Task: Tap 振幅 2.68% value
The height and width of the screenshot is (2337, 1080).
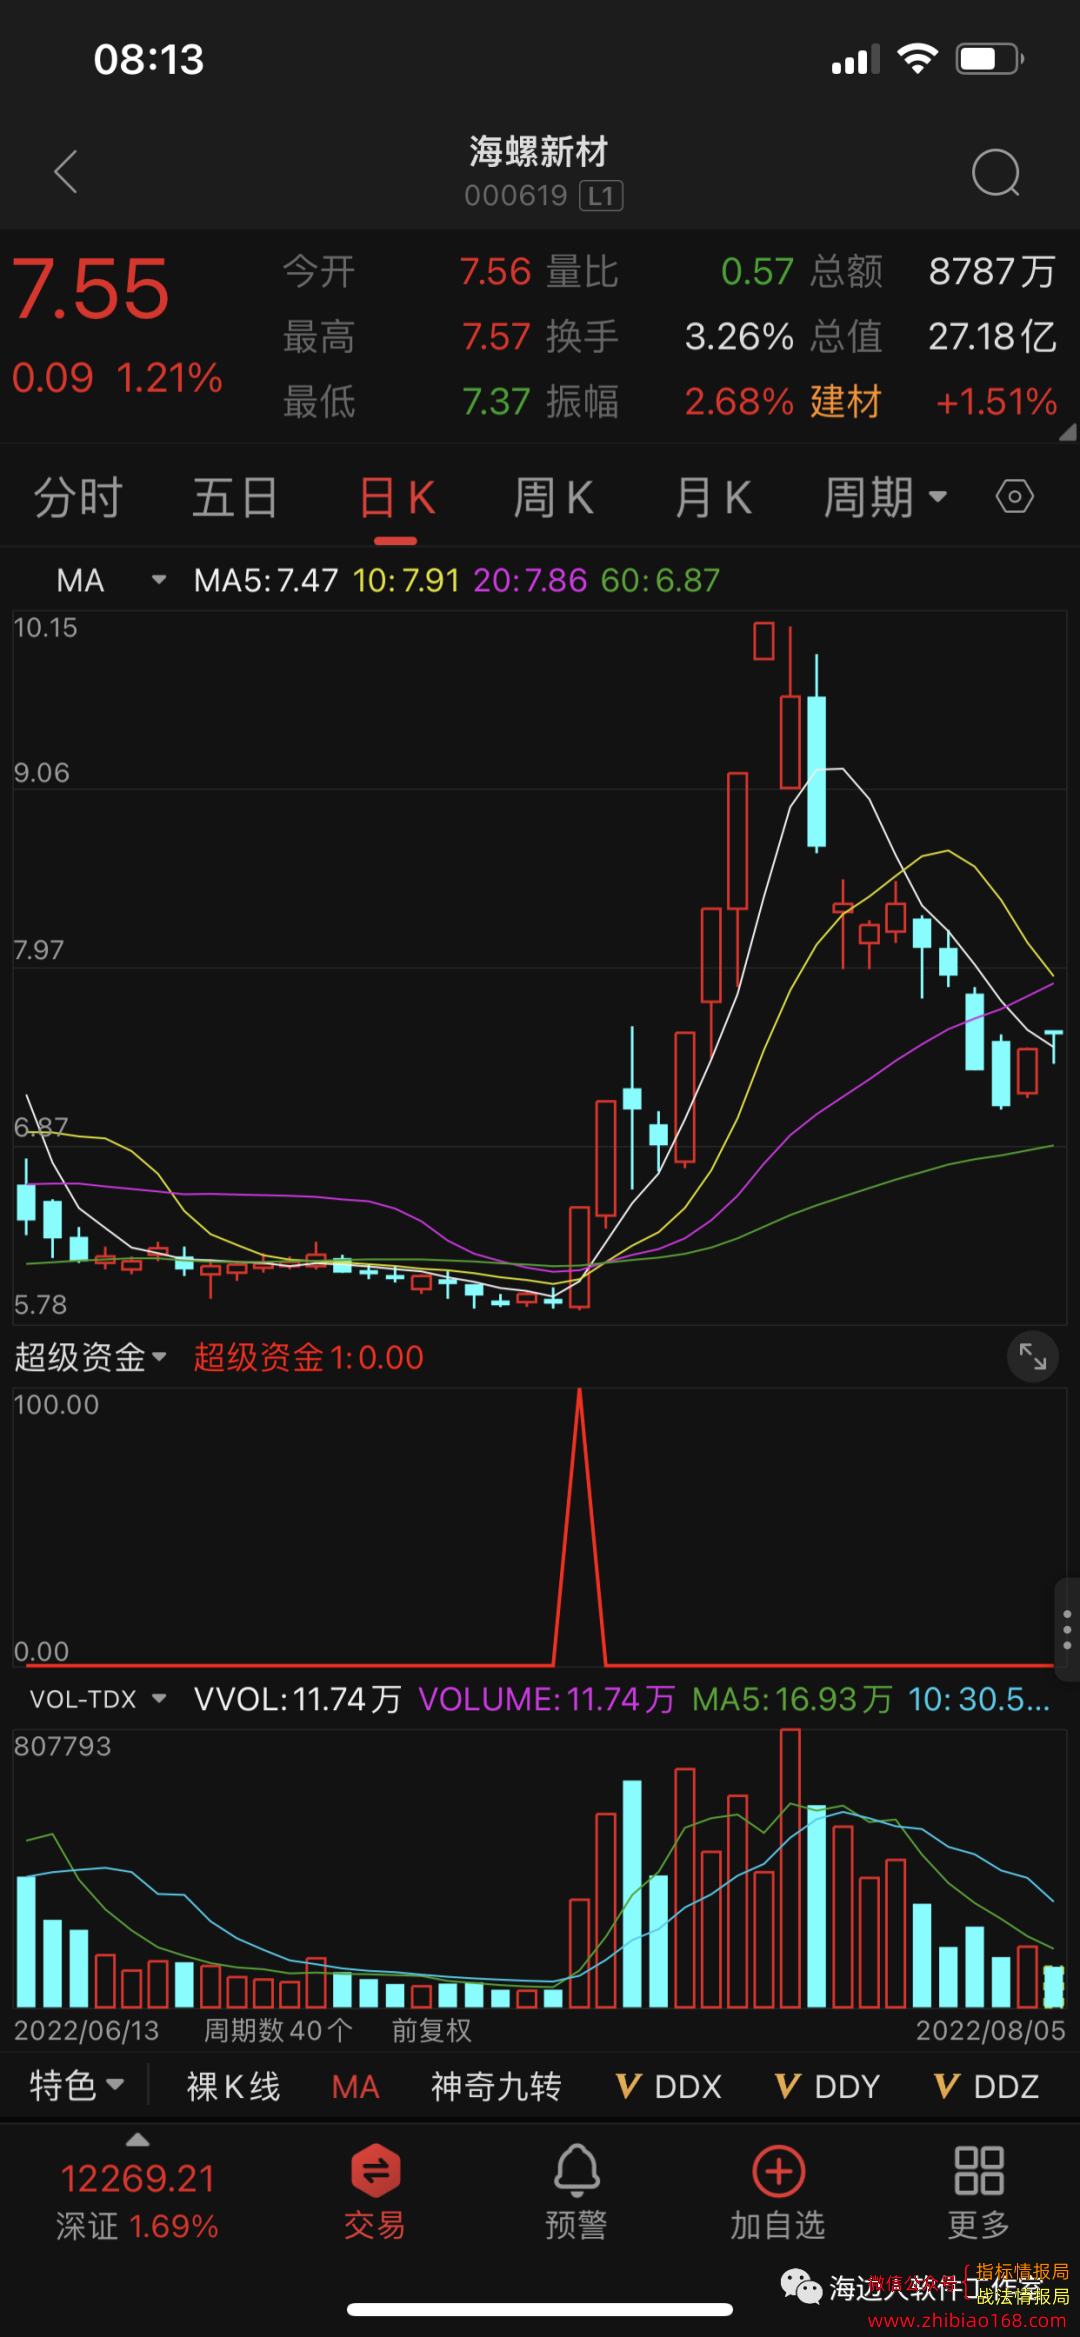Action: pos(739,401)
